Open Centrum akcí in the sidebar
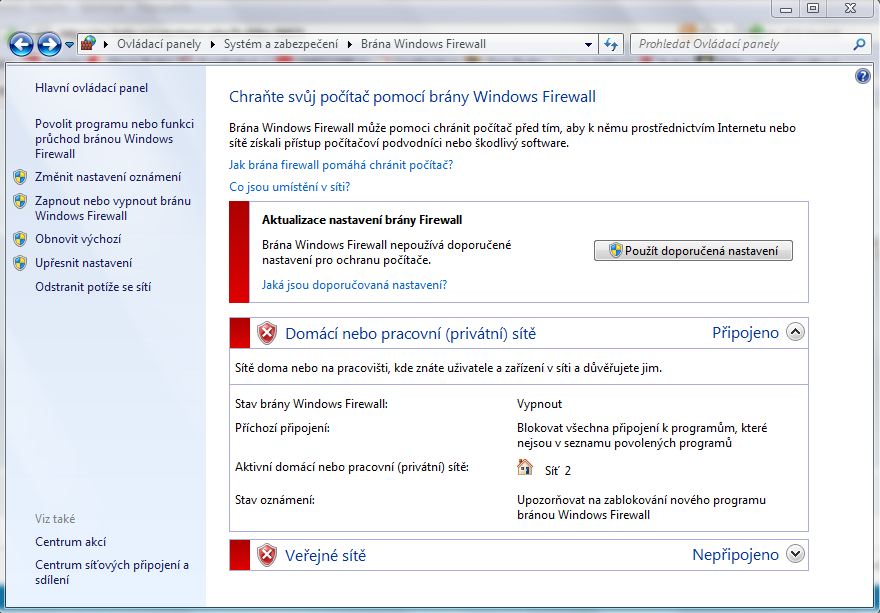Viewport: 880px width, 613px height. point(70,542)
